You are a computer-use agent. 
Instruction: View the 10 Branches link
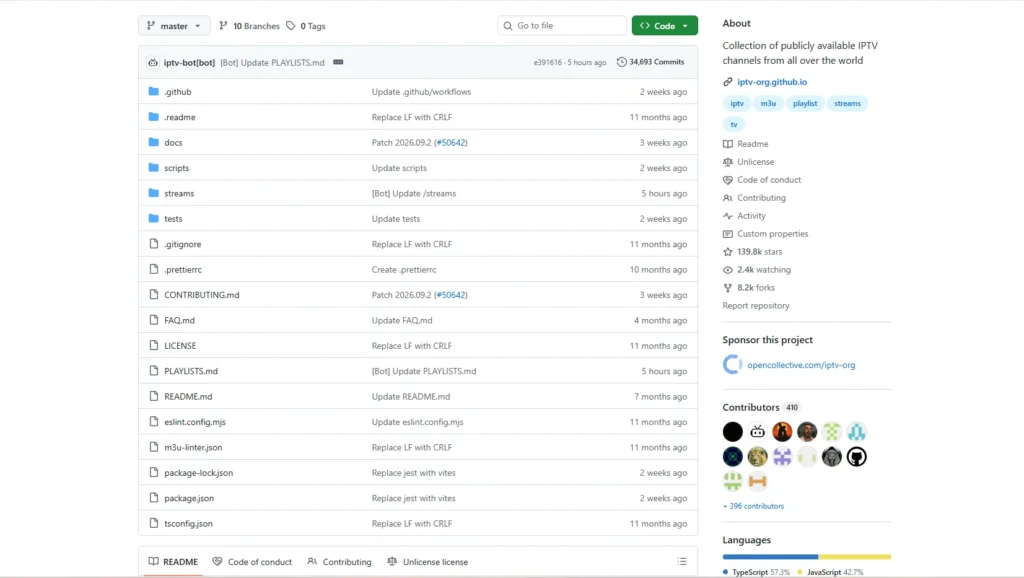pos(249,26)
